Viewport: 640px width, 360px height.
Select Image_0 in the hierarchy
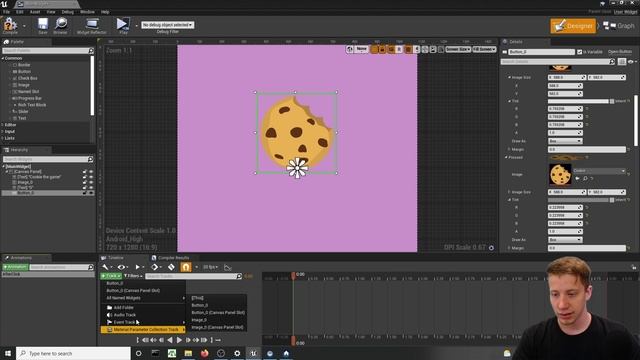(25, 182)
